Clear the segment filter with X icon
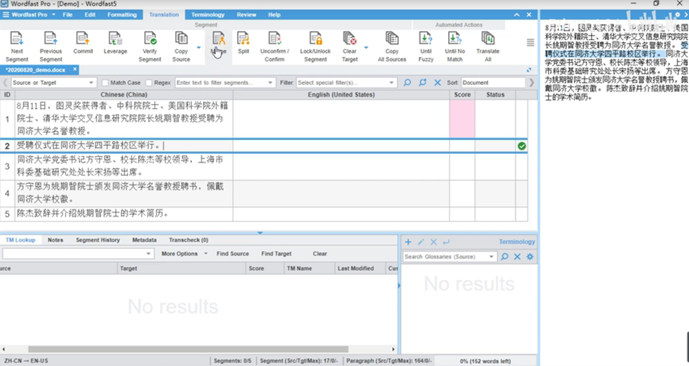 tap(438, 83)
